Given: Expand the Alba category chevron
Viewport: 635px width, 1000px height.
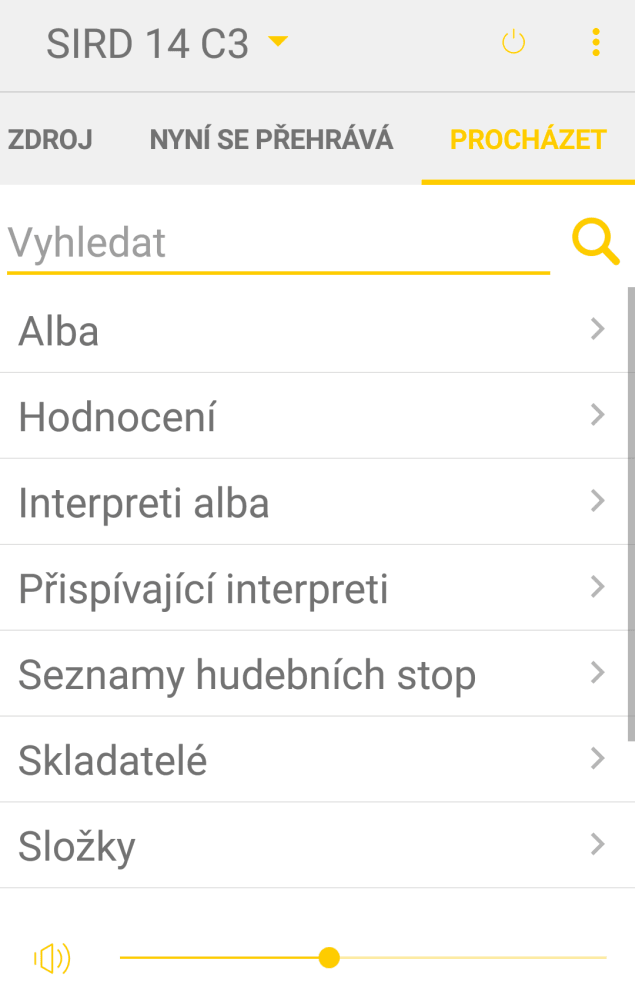Looking at the screenshot, I should (x=598, y=329).
